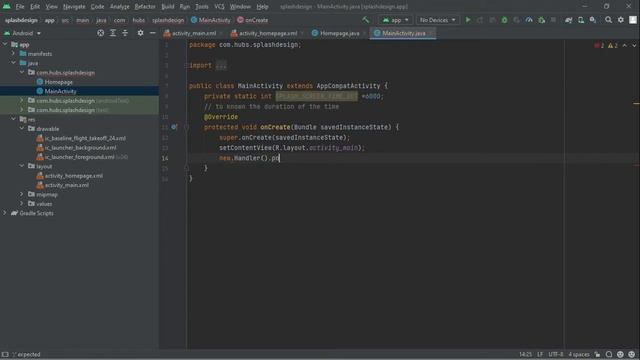Click Select Opened File target icon
This screenshot has height=360, width=640.
pyautogui.click(x=100, y=33)
